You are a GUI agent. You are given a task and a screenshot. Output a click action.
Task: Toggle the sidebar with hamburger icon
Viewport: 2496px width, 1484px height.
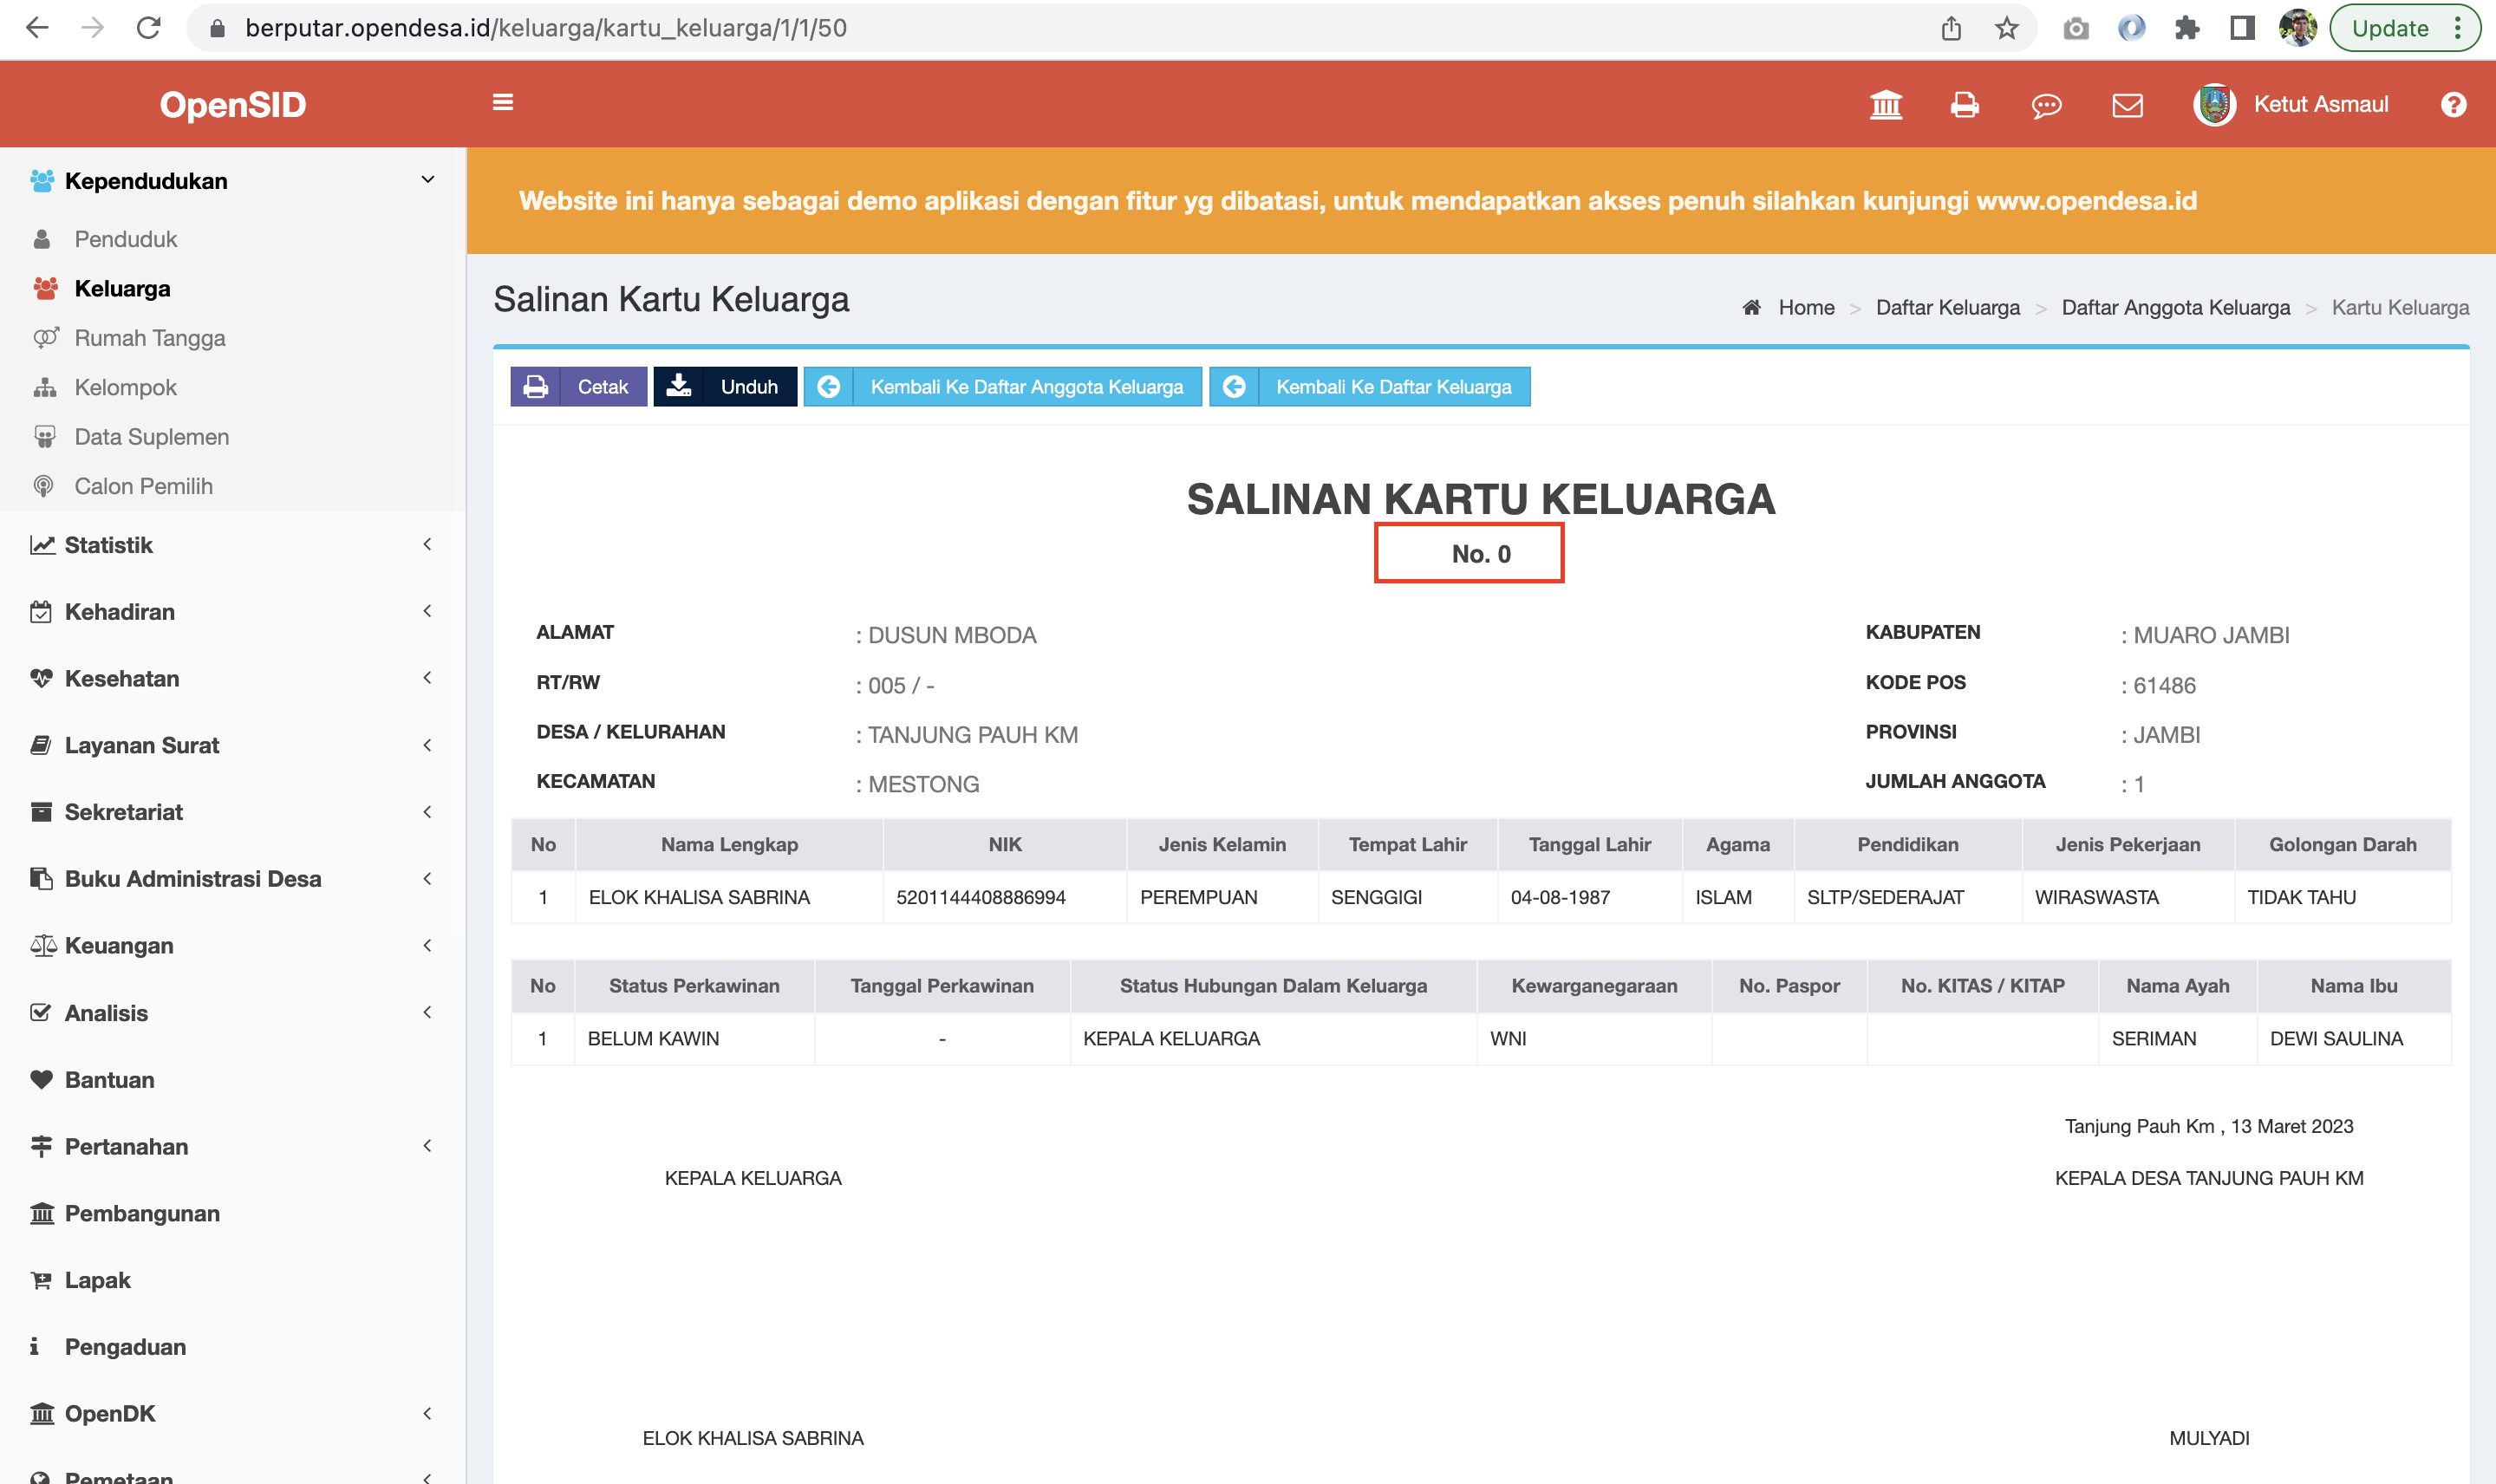(x=503, y=103)
